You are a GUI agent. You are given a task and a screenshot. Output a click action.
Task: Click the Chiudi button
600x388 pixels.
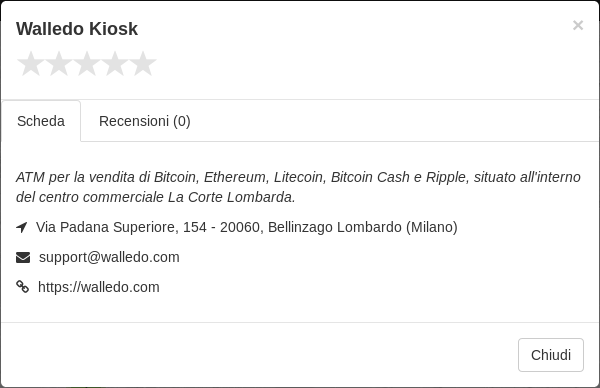551,355
